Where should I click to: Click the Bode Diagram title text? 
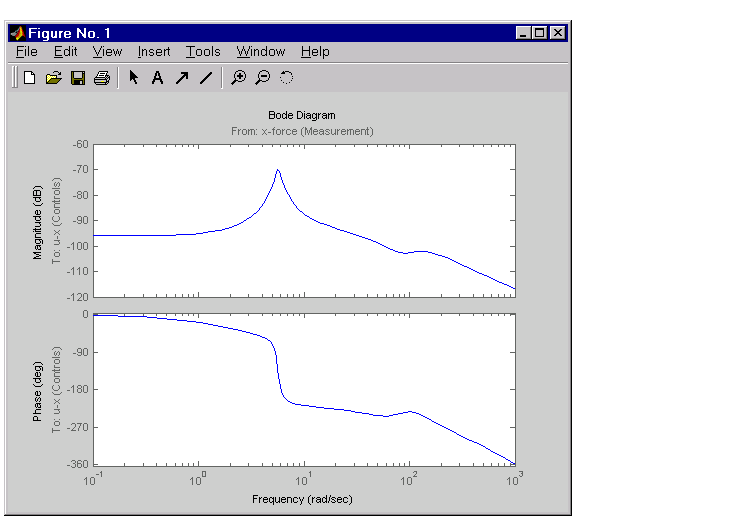(302, 116)
